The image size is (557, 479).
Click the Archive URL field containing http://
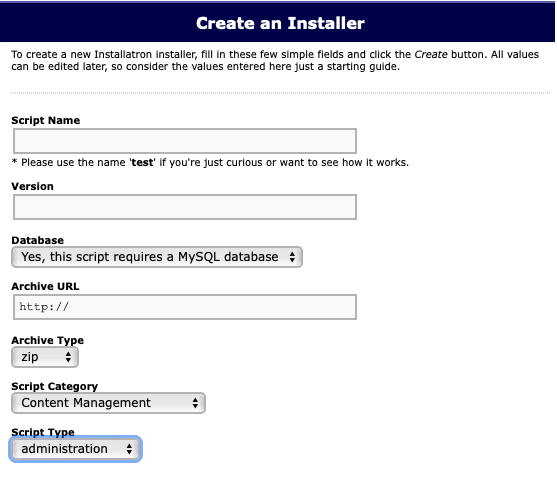pos(185,307)
